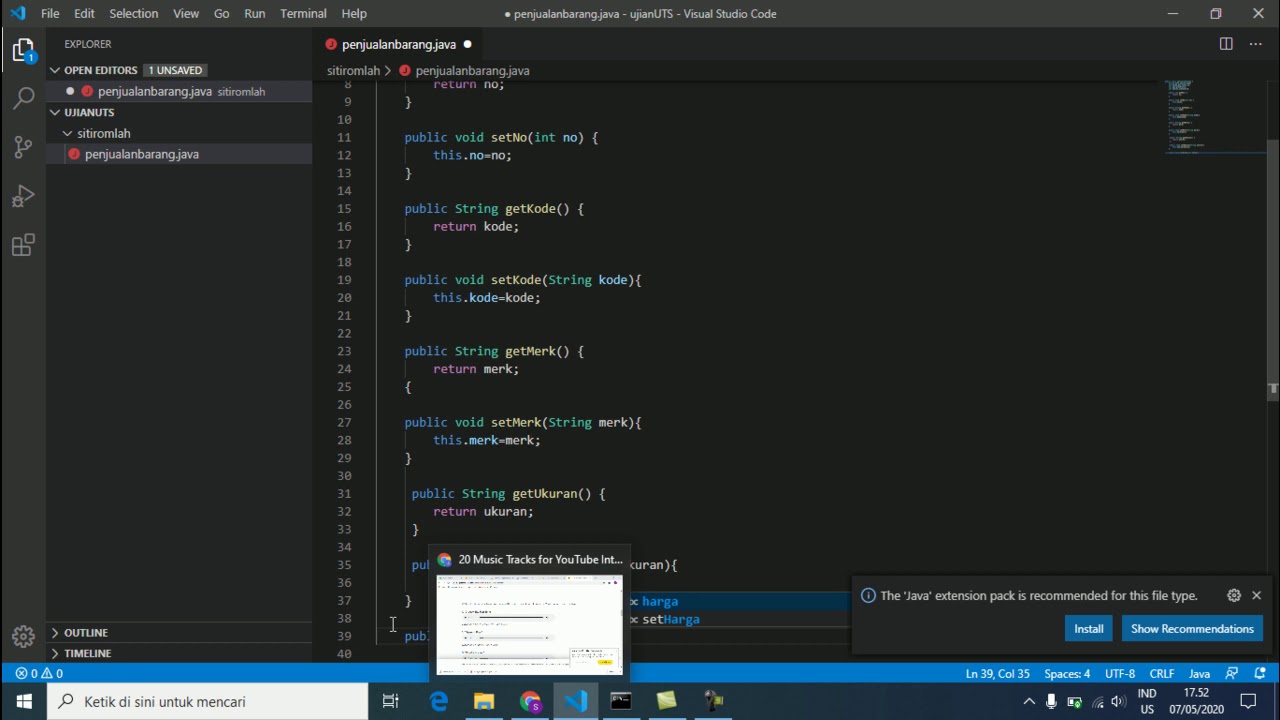Click the code minimap
Screen dimensions: 1280x720
click(1215, 117)
